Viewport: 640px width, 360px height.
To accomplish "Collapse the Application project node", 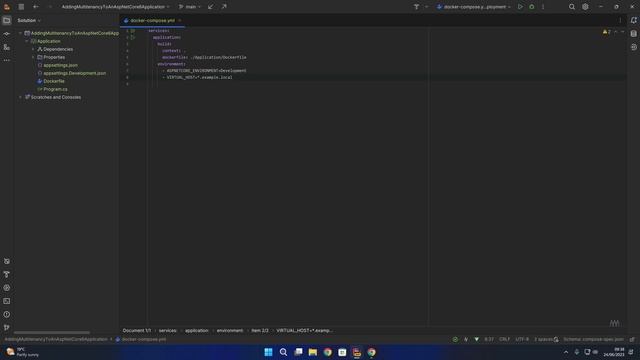I will pyautogui.click(x=27, y=41).
